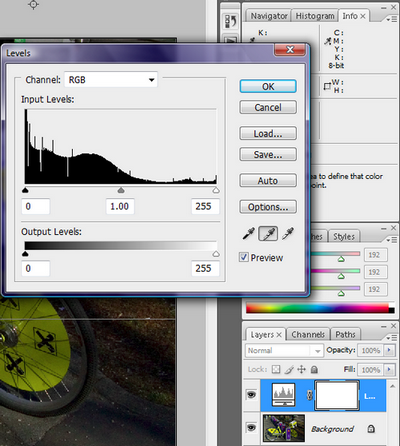The image size is (400, 446).
Task: Click the Auto button
Action: tap(268, 181)
